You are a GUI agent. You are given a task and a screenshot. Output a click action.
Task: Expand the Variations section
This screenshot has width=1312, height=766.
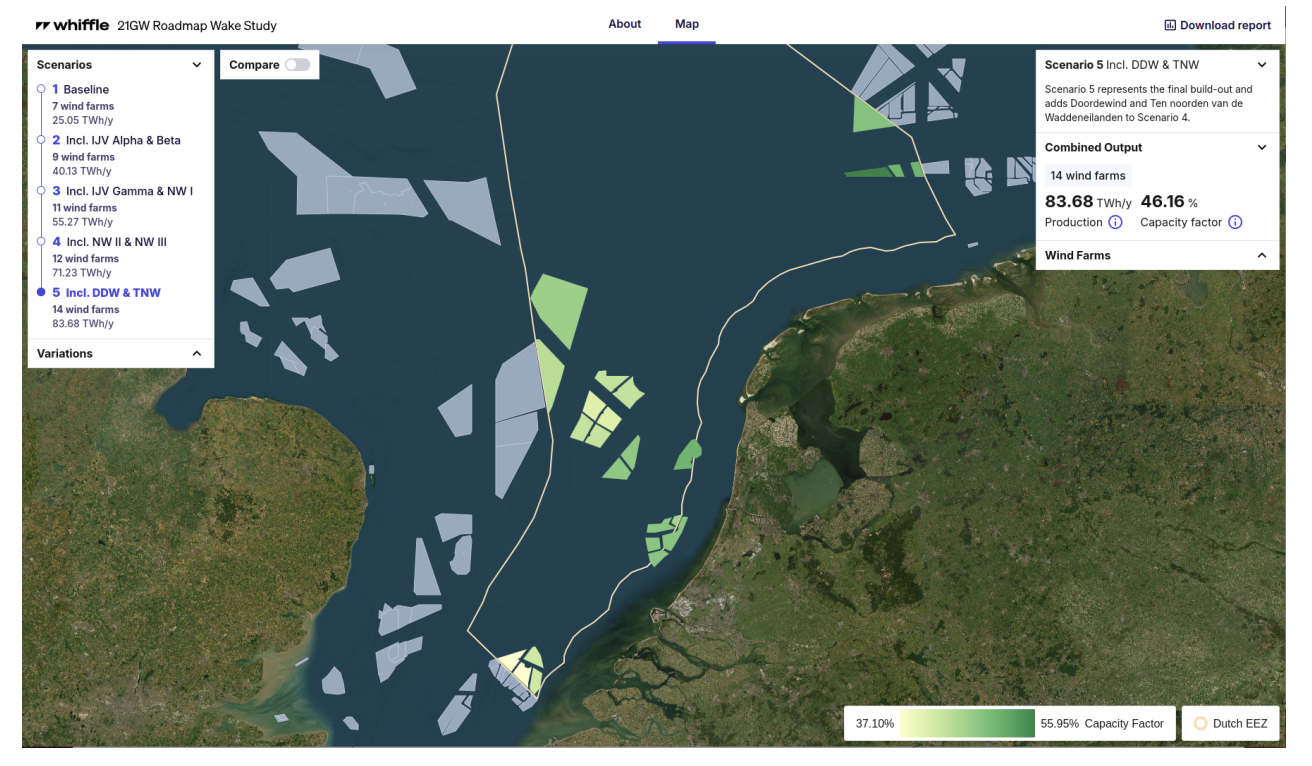[x=196, y=353]
